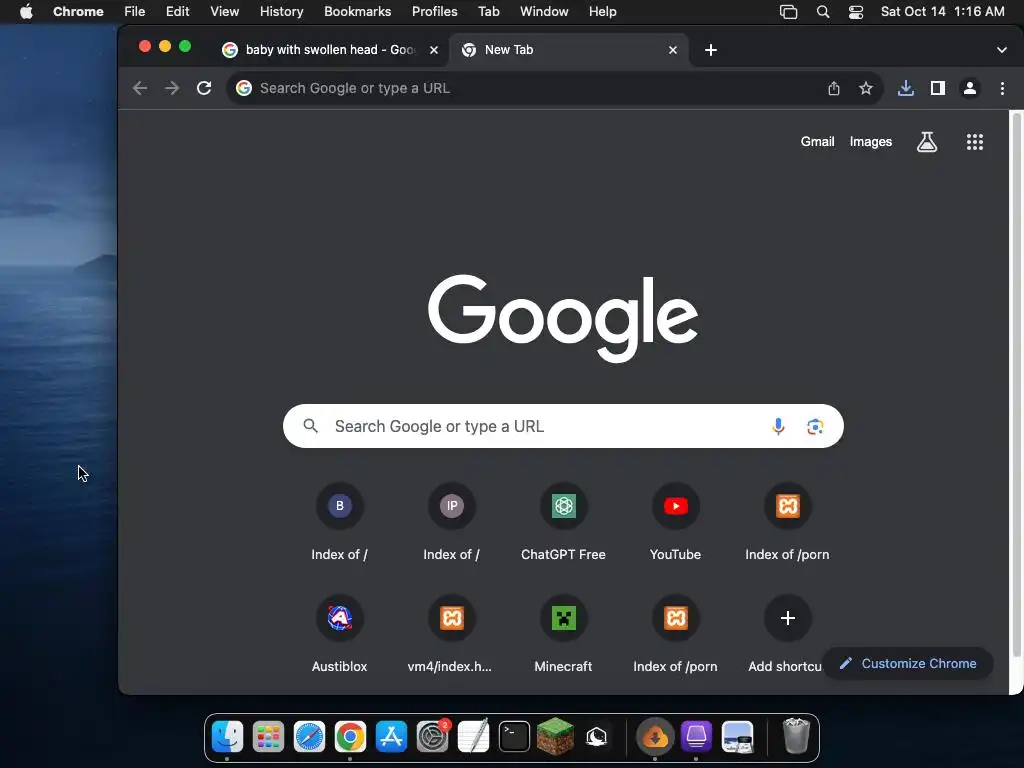Viewport: 1024px width, 768px height.
Task: Open the Chrome application menu
Action: coord(78,12)
